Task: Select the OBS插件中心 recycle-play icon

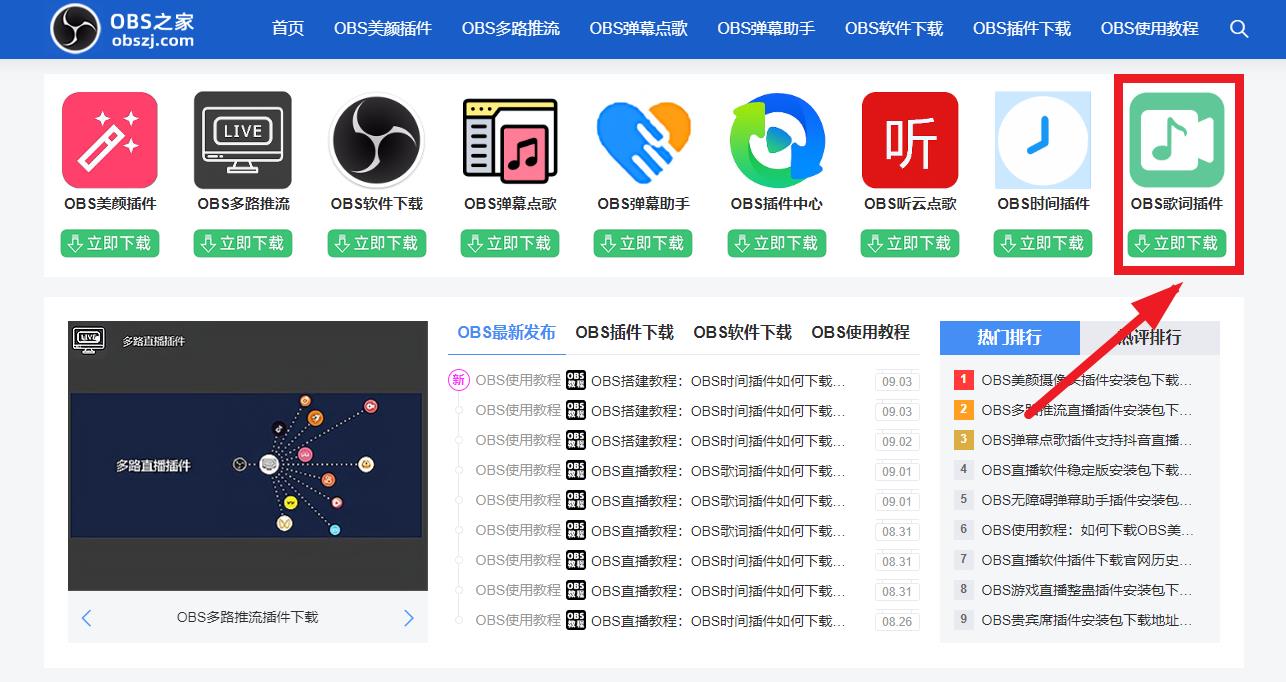Action: pyautogui.click(x=777, y=140)
